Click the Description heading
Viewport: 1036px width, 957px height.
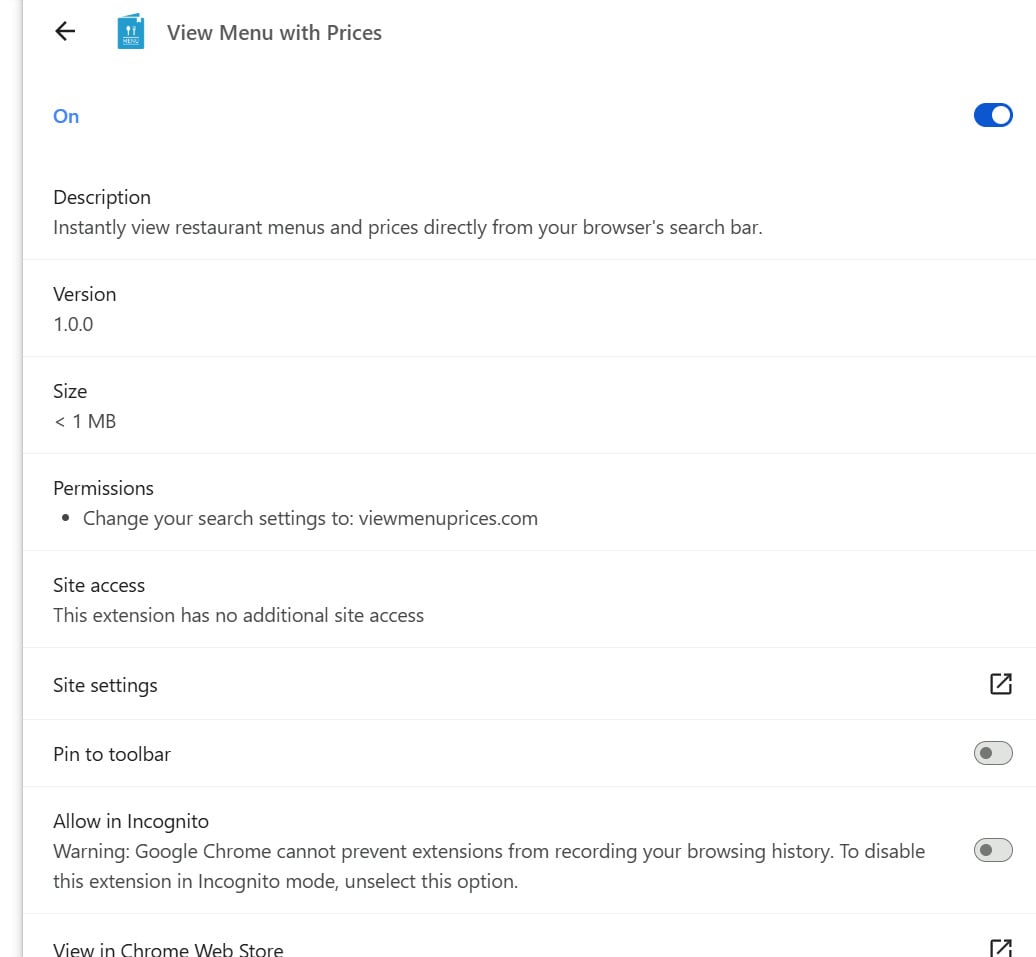point(102,197)
